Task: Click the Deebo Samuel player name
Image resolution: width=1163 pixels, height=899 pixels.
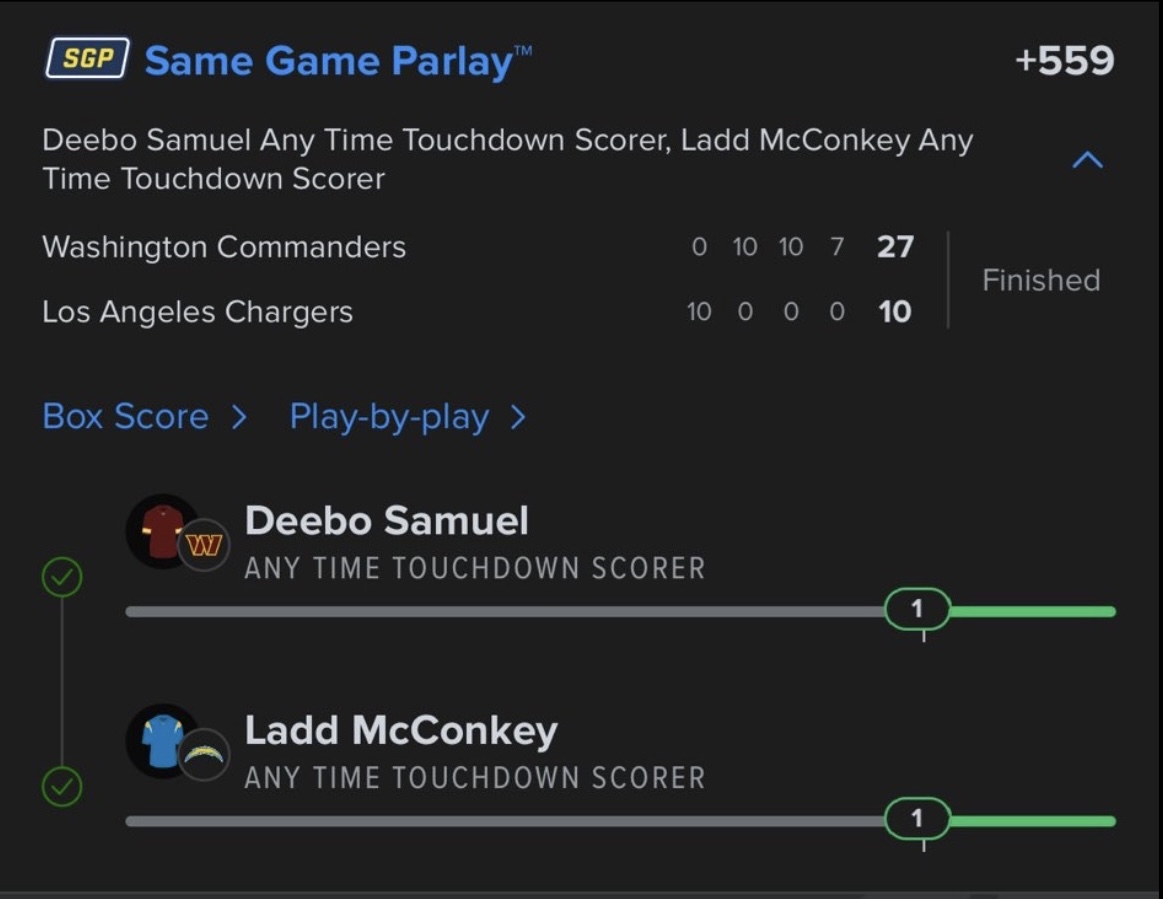Action: 386,521
